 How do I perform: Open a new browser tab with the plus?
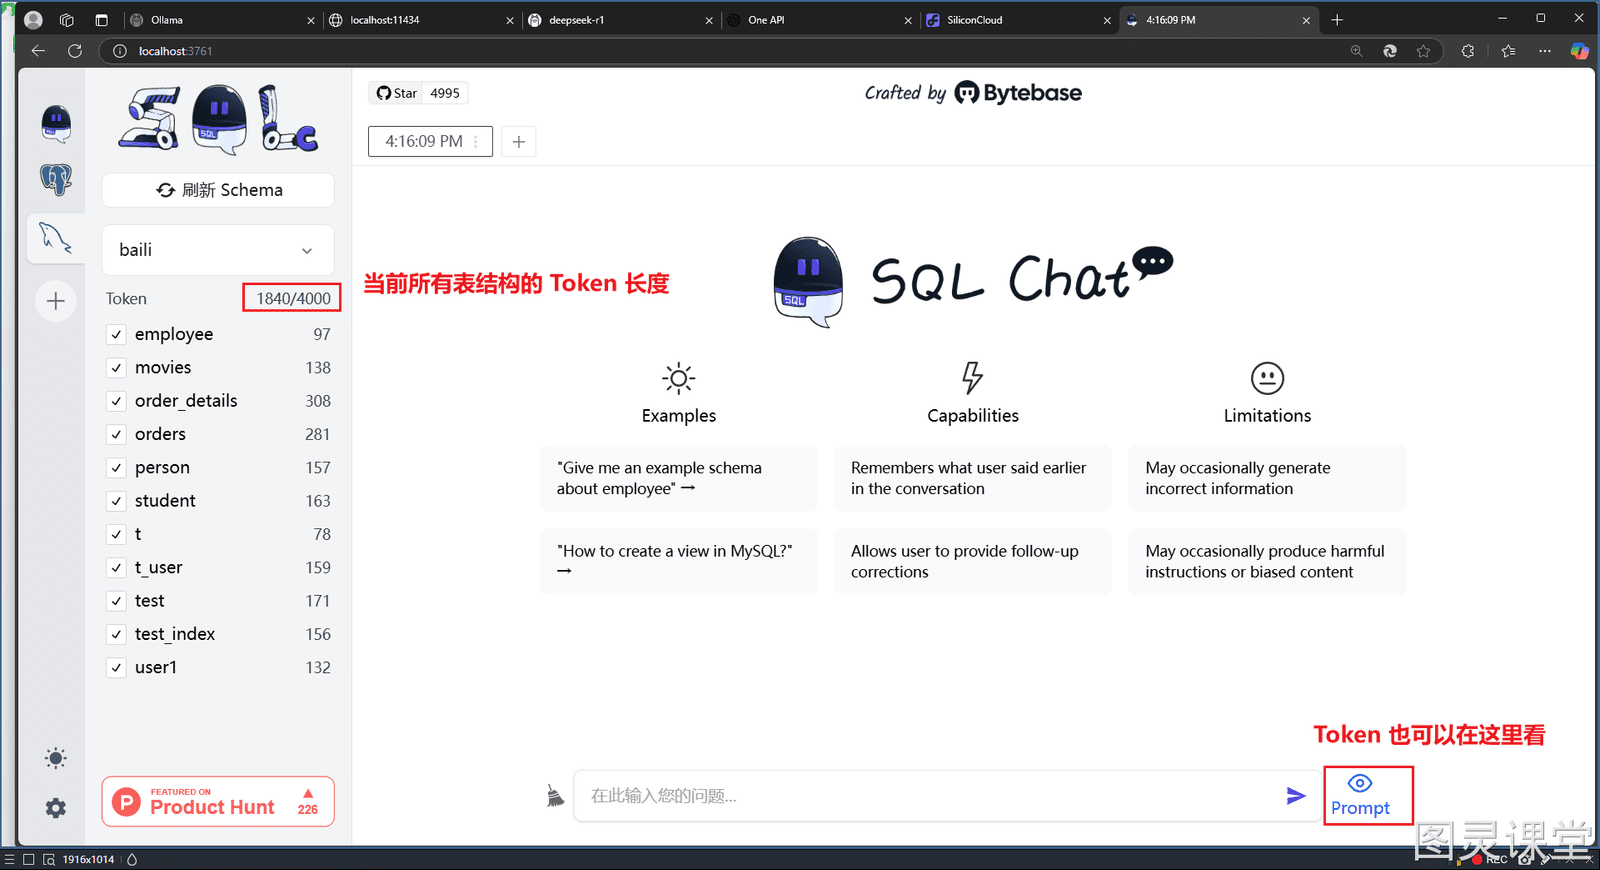1337,20
